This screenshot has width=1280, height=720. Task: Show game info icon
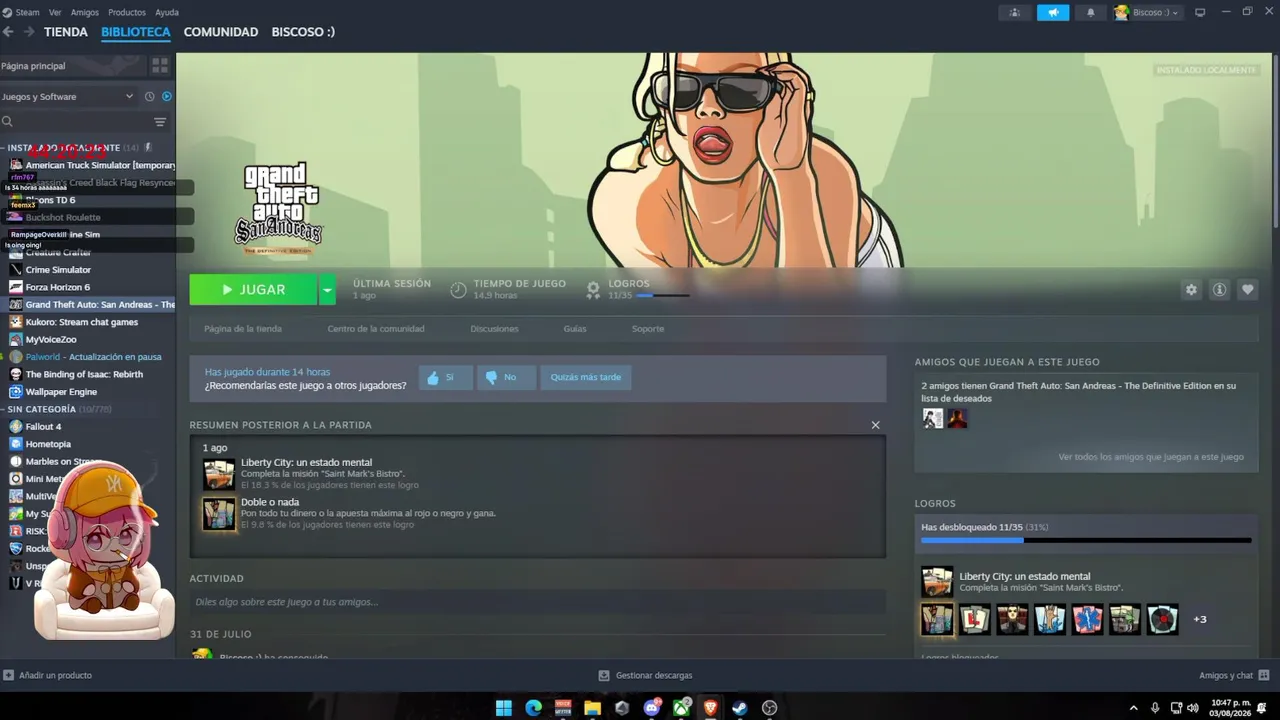coord(1219,289)
